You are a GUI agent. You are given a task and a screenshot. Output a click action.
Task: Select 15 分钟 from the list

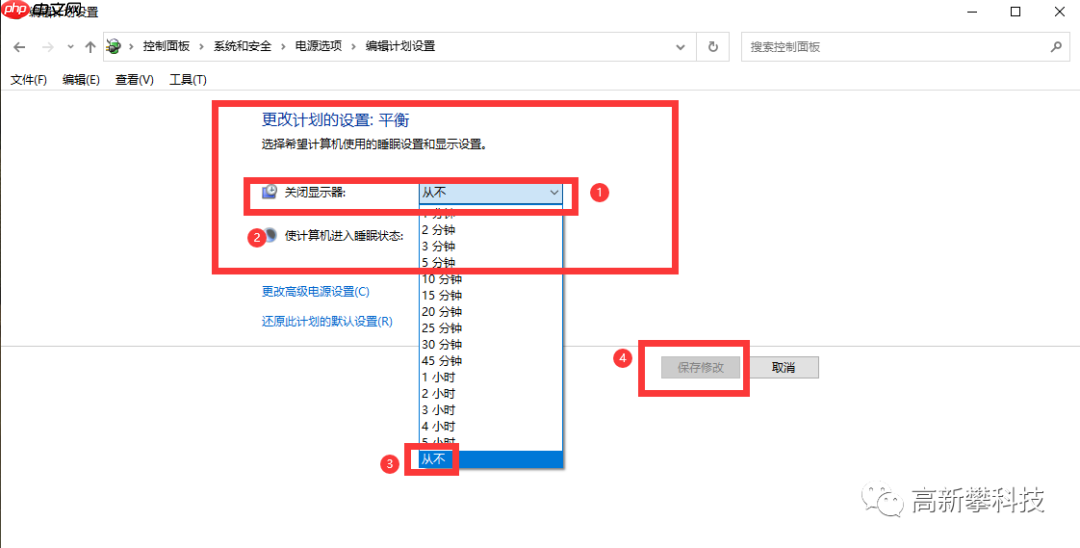pyautogui.click(x=491, y=295)
